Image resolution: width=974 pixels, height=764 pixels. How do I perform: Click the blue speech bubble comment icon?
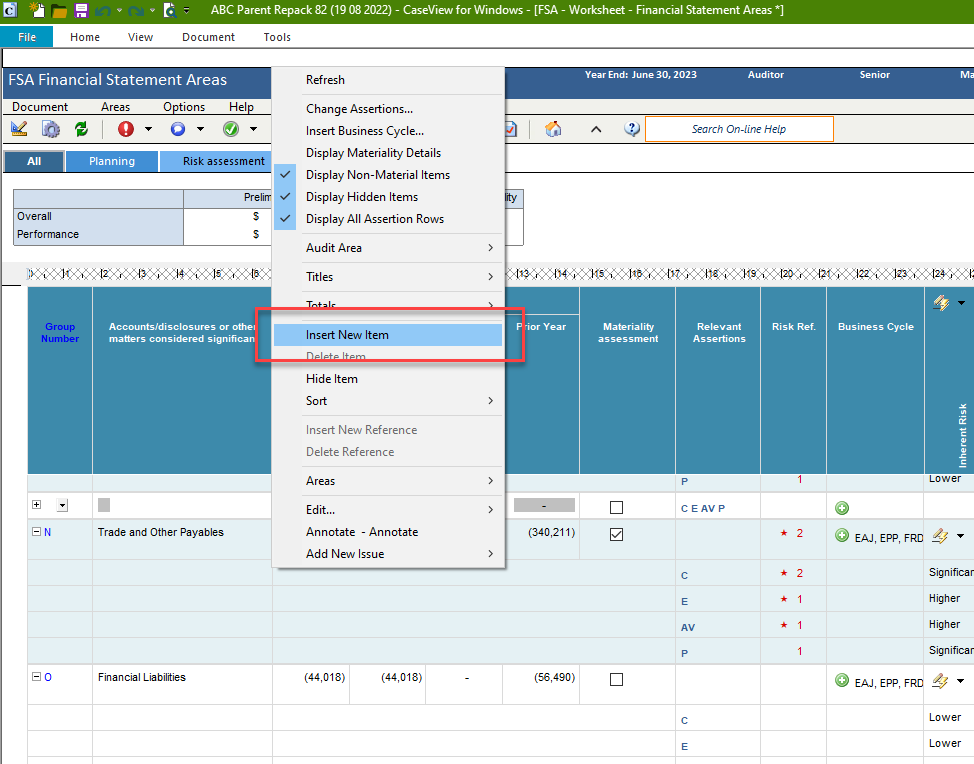pos(178,129)
